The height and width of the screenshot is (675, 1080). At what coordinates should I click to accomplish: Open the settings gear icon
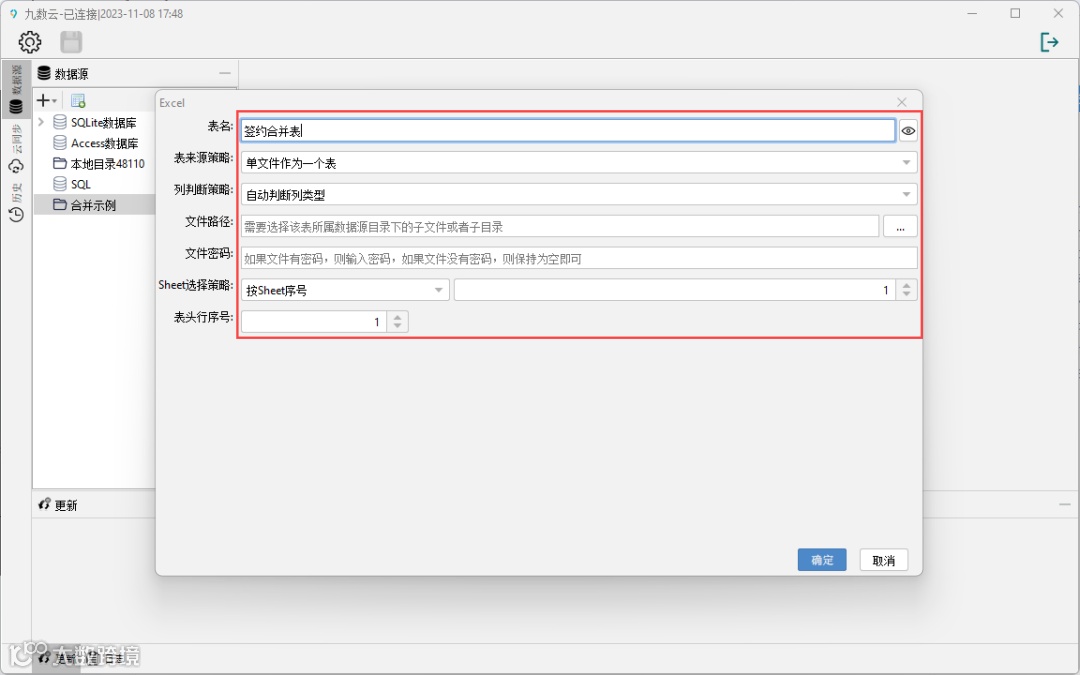click(30, 42)
